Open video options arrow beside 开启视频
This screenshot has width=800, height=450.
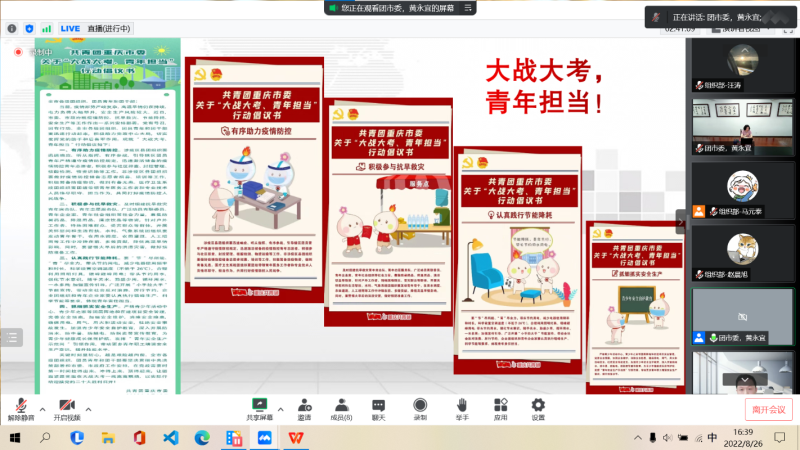point(88,409)
